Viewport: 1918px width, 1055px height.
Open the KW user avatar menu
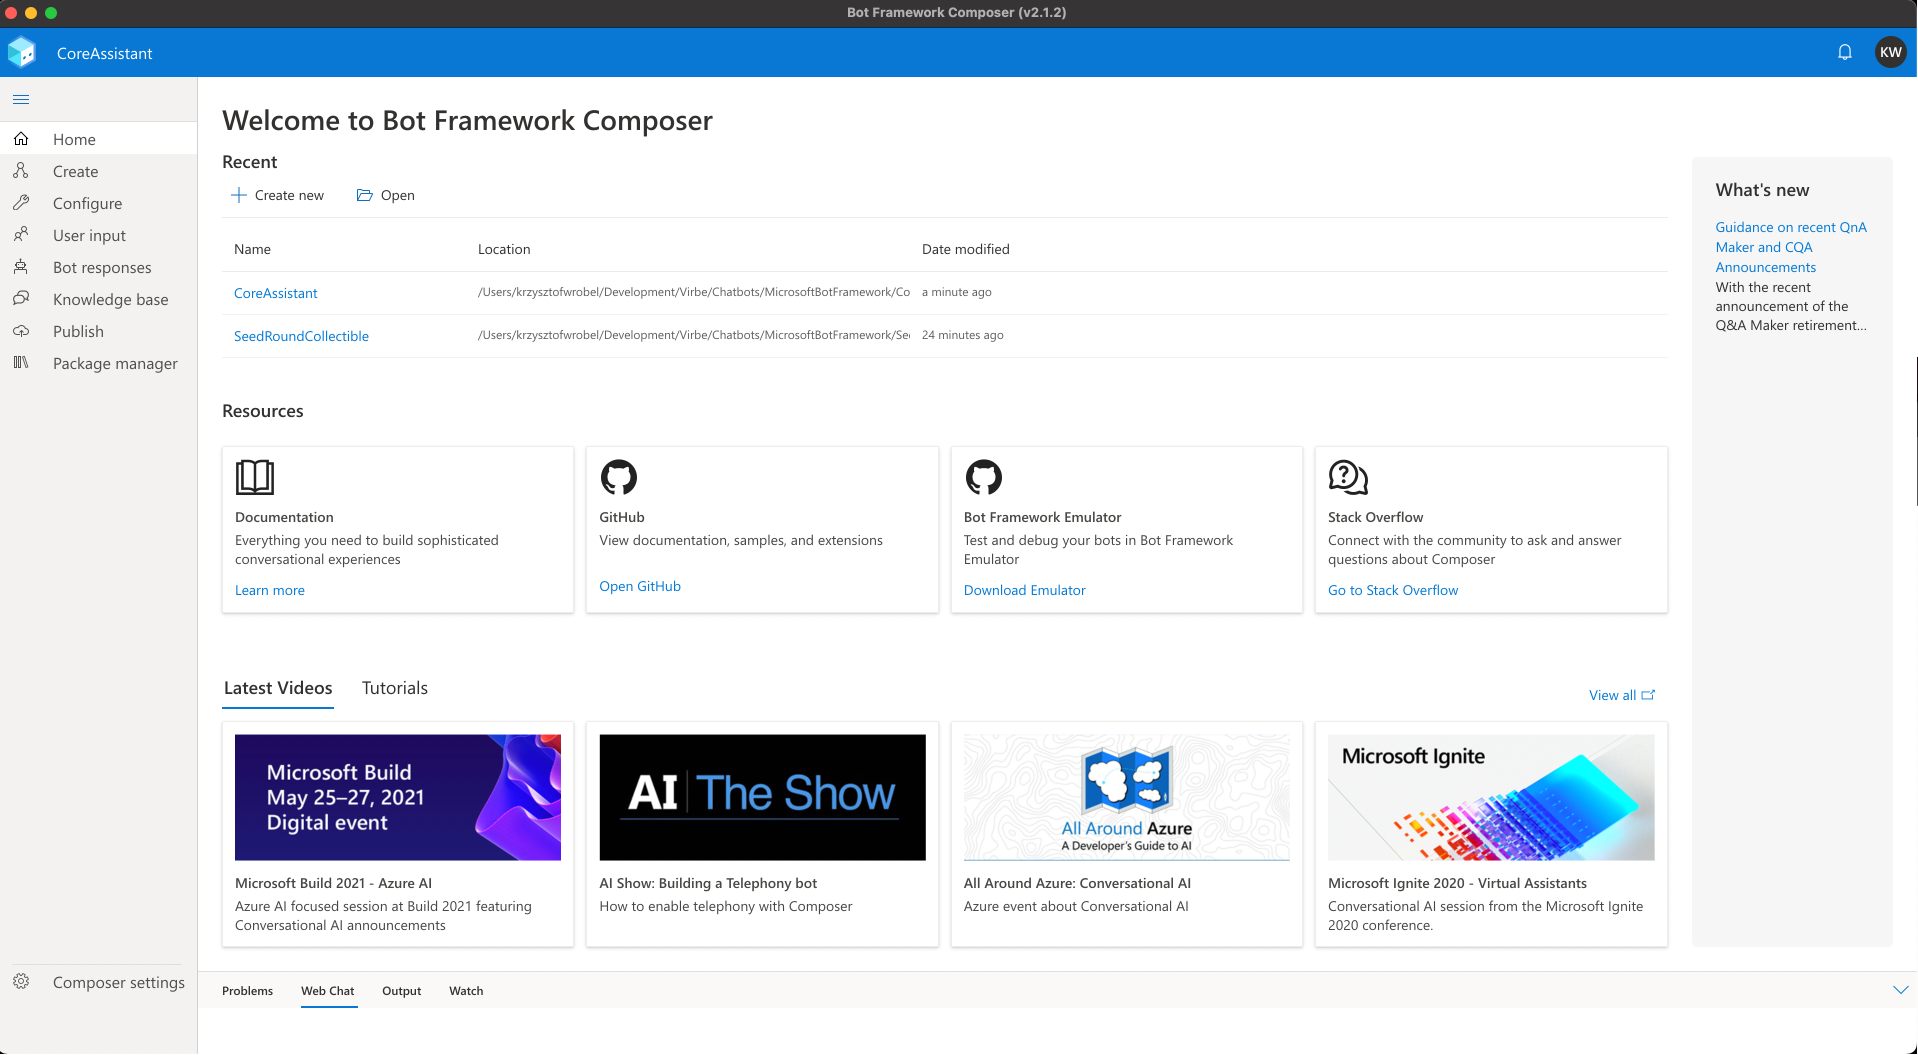click(1890, 52)
